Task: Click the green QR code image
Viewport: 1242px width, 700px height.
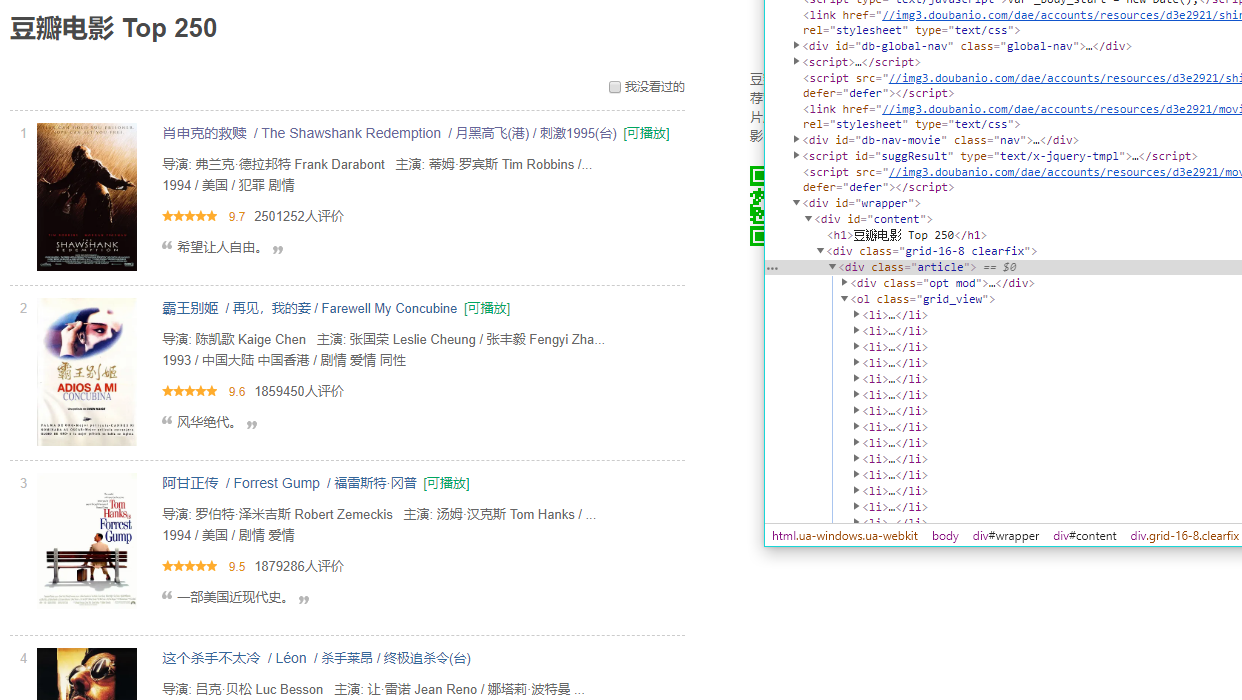Action: (757, 206)
